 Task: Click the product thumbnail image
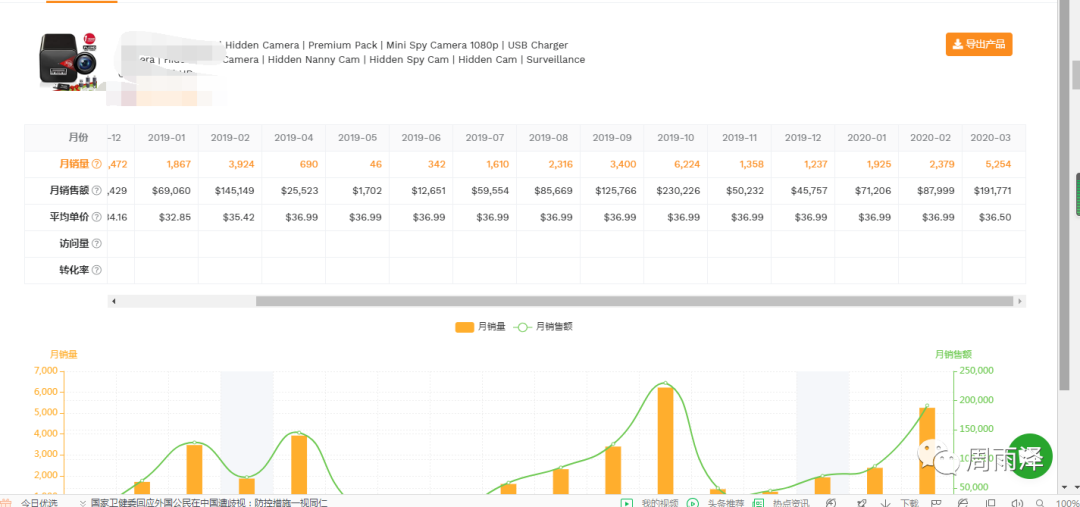[72, 62]
